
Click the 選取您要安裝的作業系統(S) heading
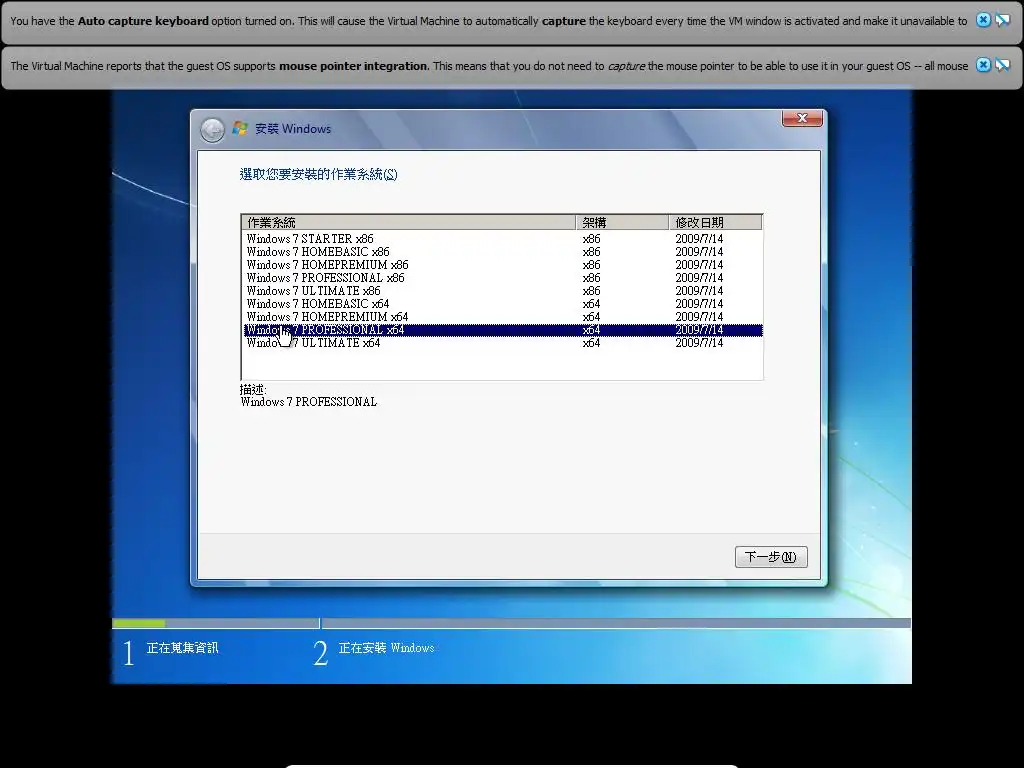click(319, 174)
